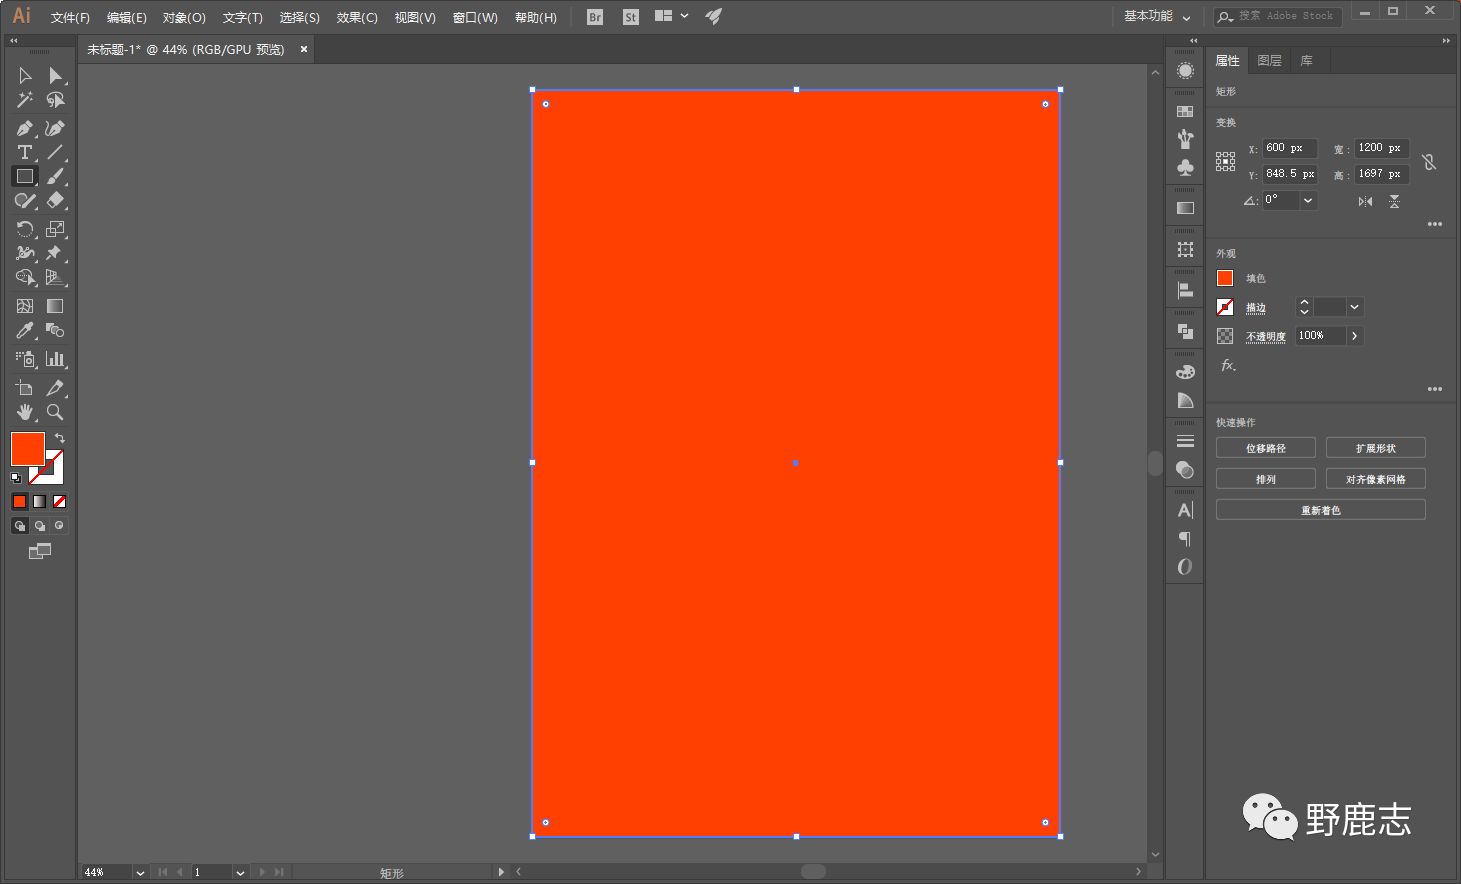Select the Pen tool
The image size is (1461, 884).
point(24,128)
